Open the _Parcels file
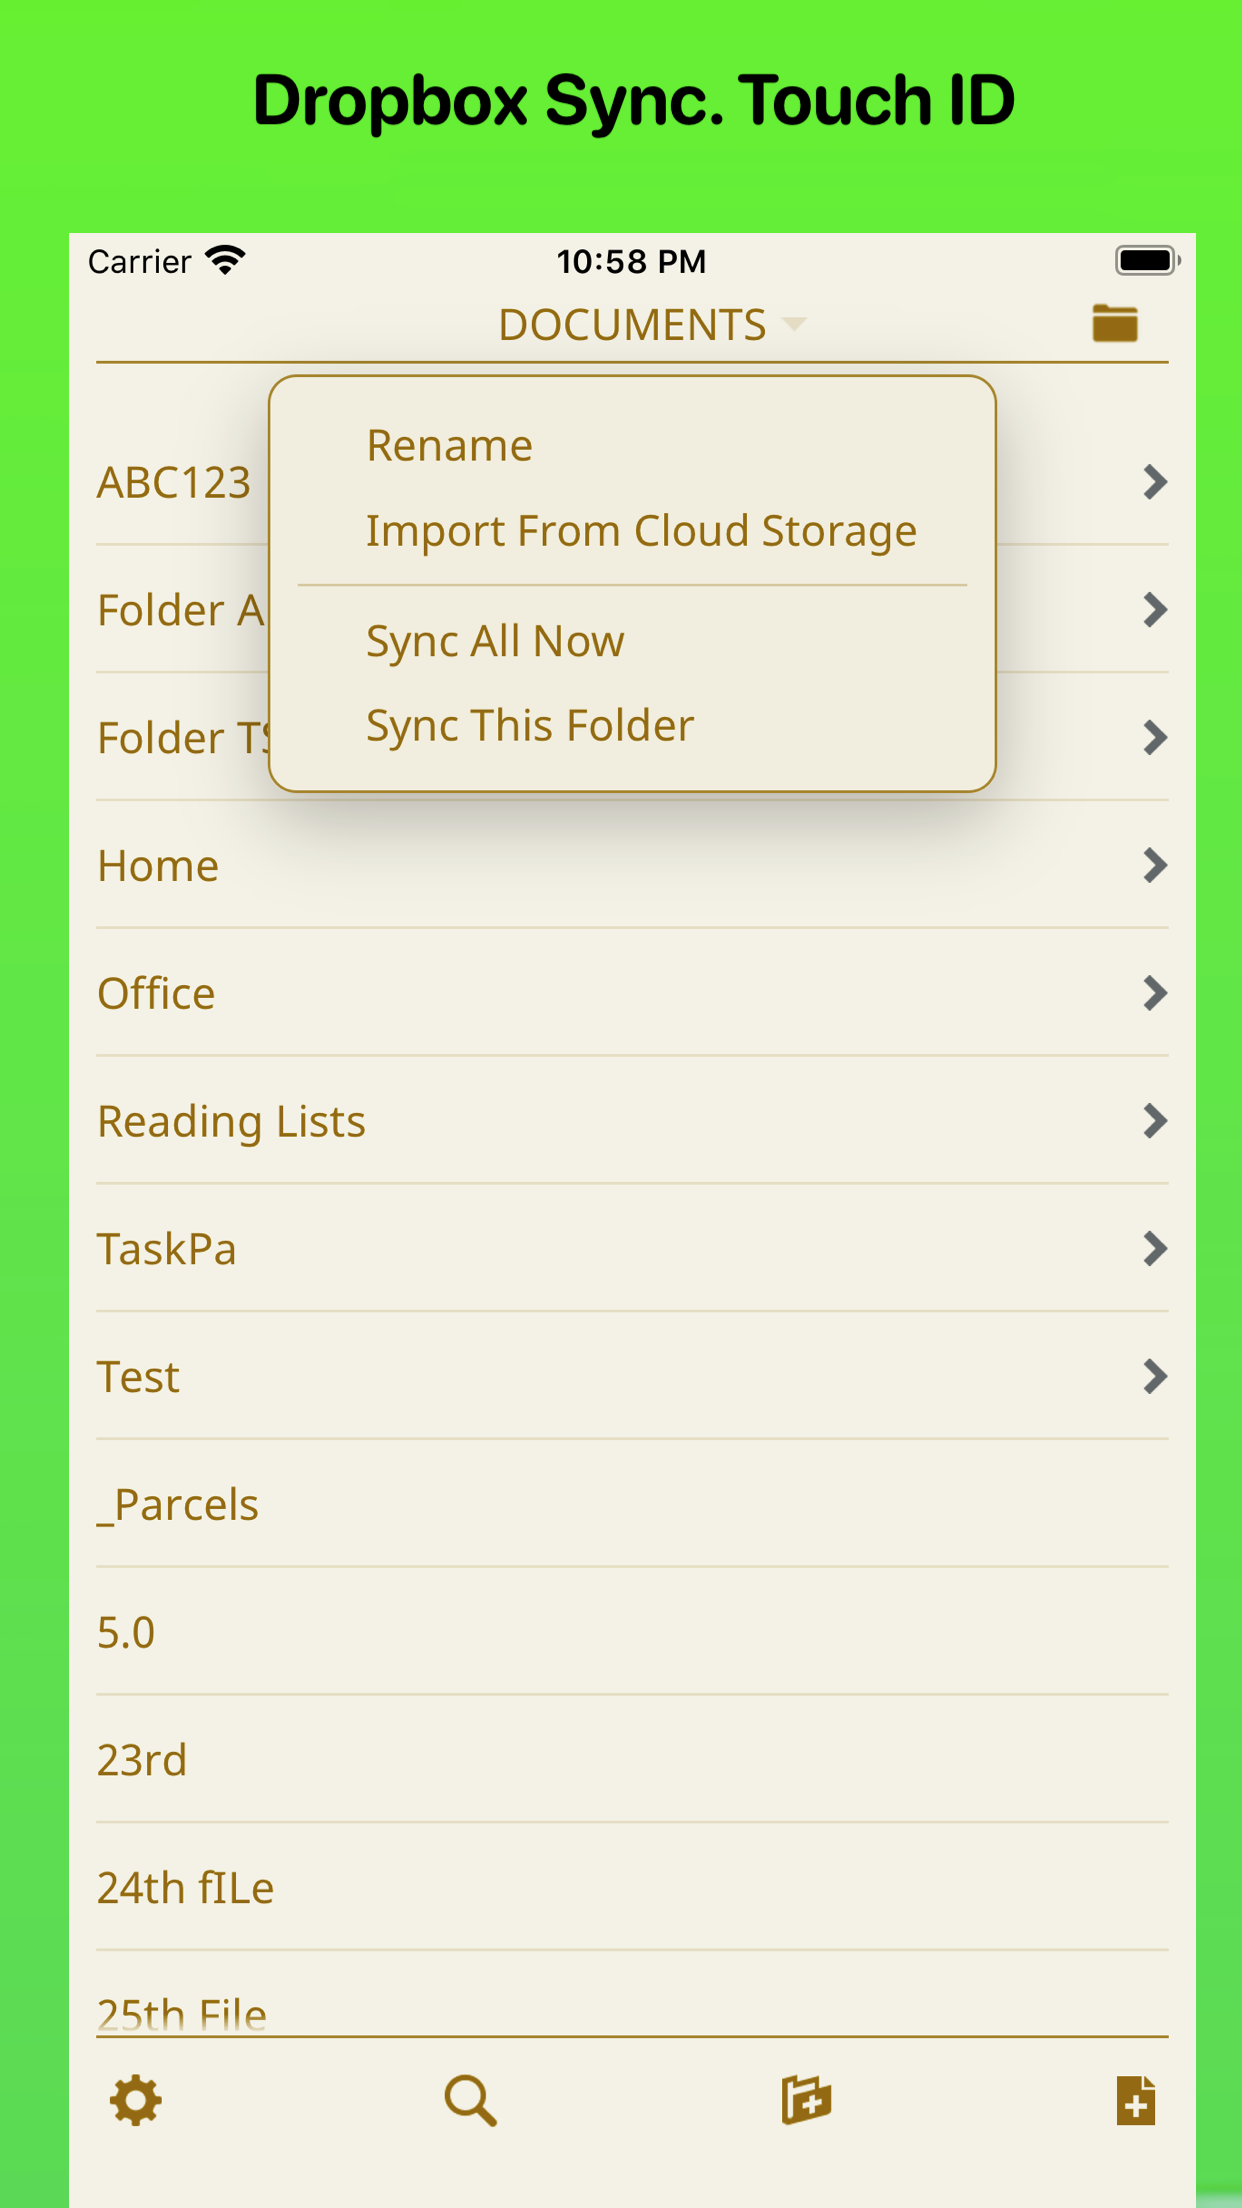Image resolution: width=1242 pixels, height=2208 pixels. coord(178,1505)
